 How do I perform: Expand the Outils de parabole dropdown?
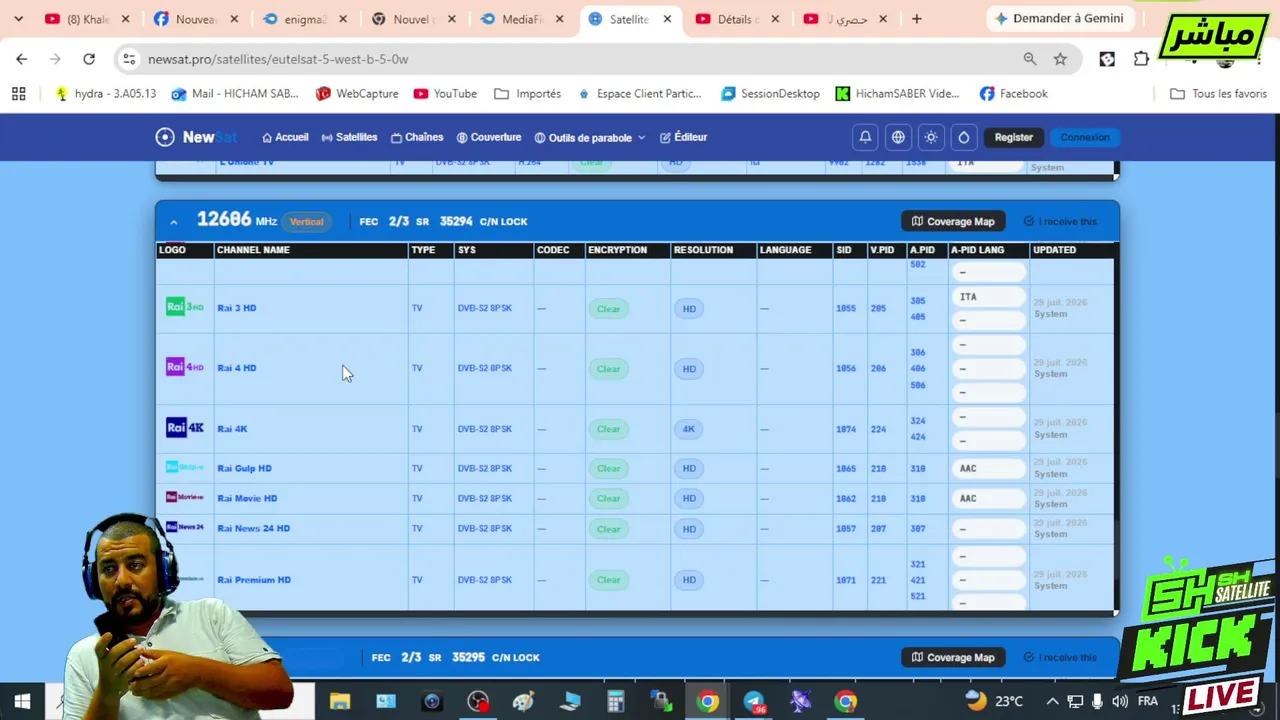coord(590,137)
